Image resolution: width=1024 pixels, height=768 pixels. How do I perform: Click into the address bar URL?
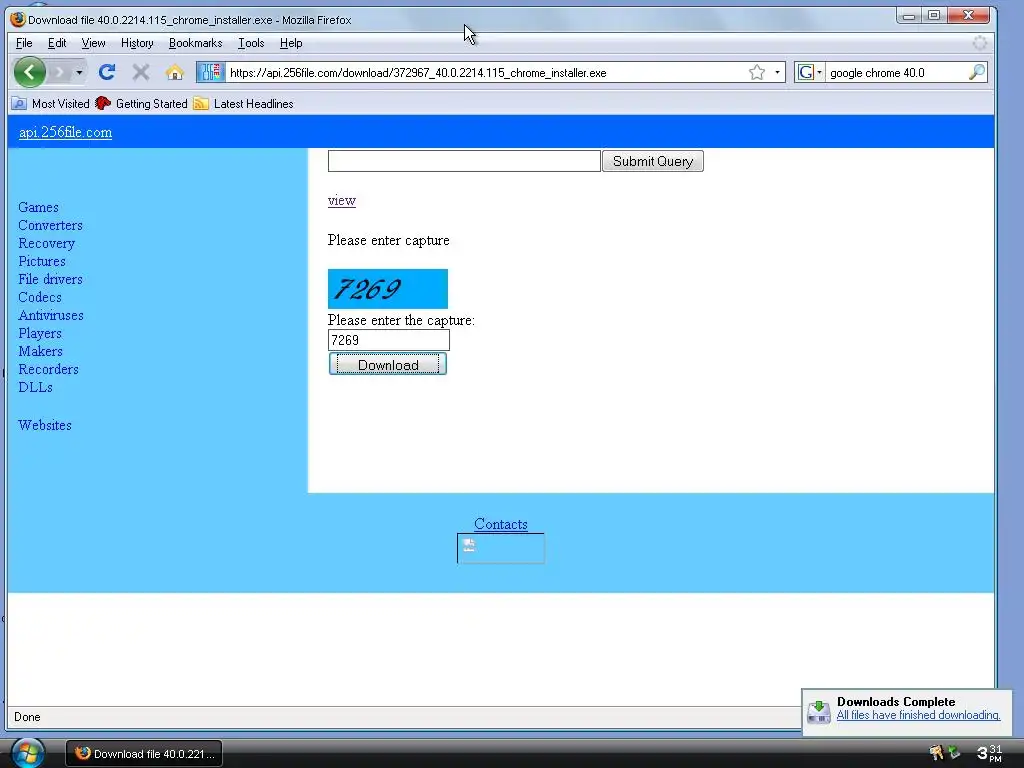click(486, 72)
